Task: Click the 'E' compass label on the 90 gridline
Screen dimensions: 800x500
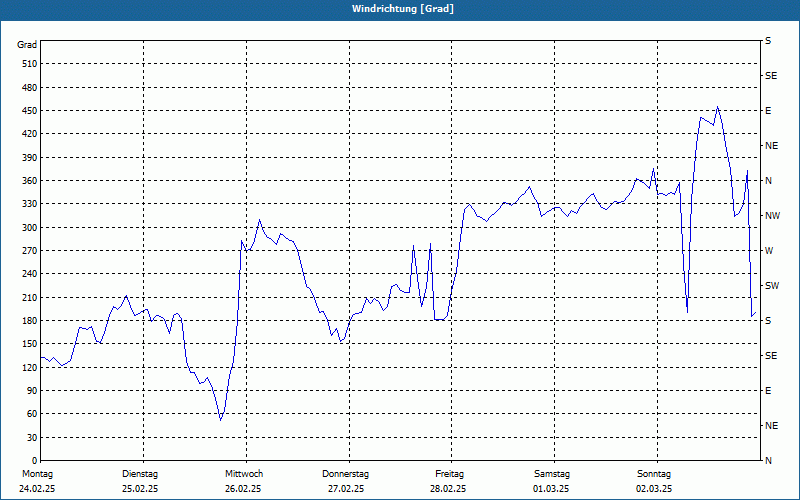Action: coord(768,391)
